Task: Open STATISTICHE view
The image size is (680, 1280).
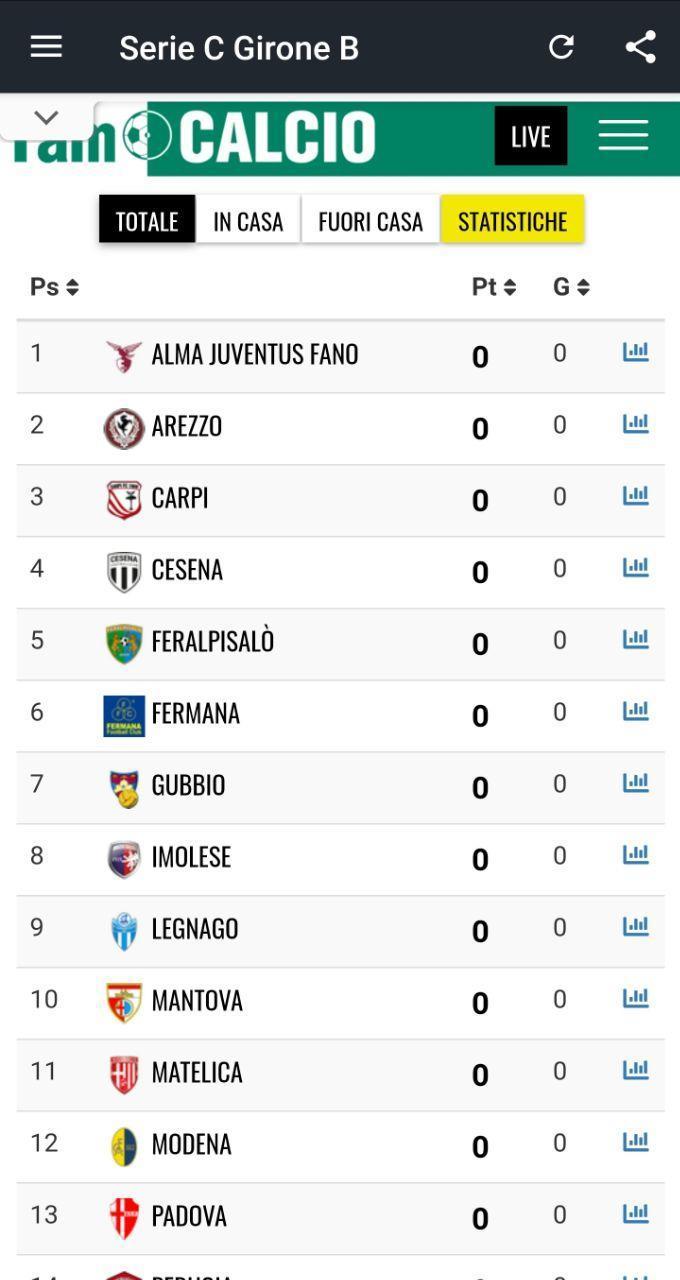Action: (512, 218)
